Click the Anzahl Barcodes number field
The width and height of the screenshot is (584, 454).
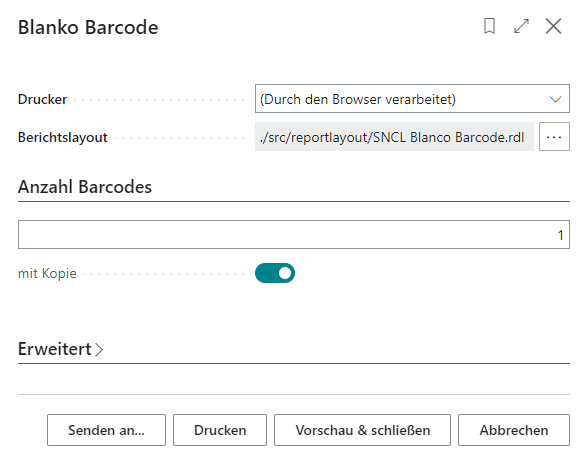point(294,235)
